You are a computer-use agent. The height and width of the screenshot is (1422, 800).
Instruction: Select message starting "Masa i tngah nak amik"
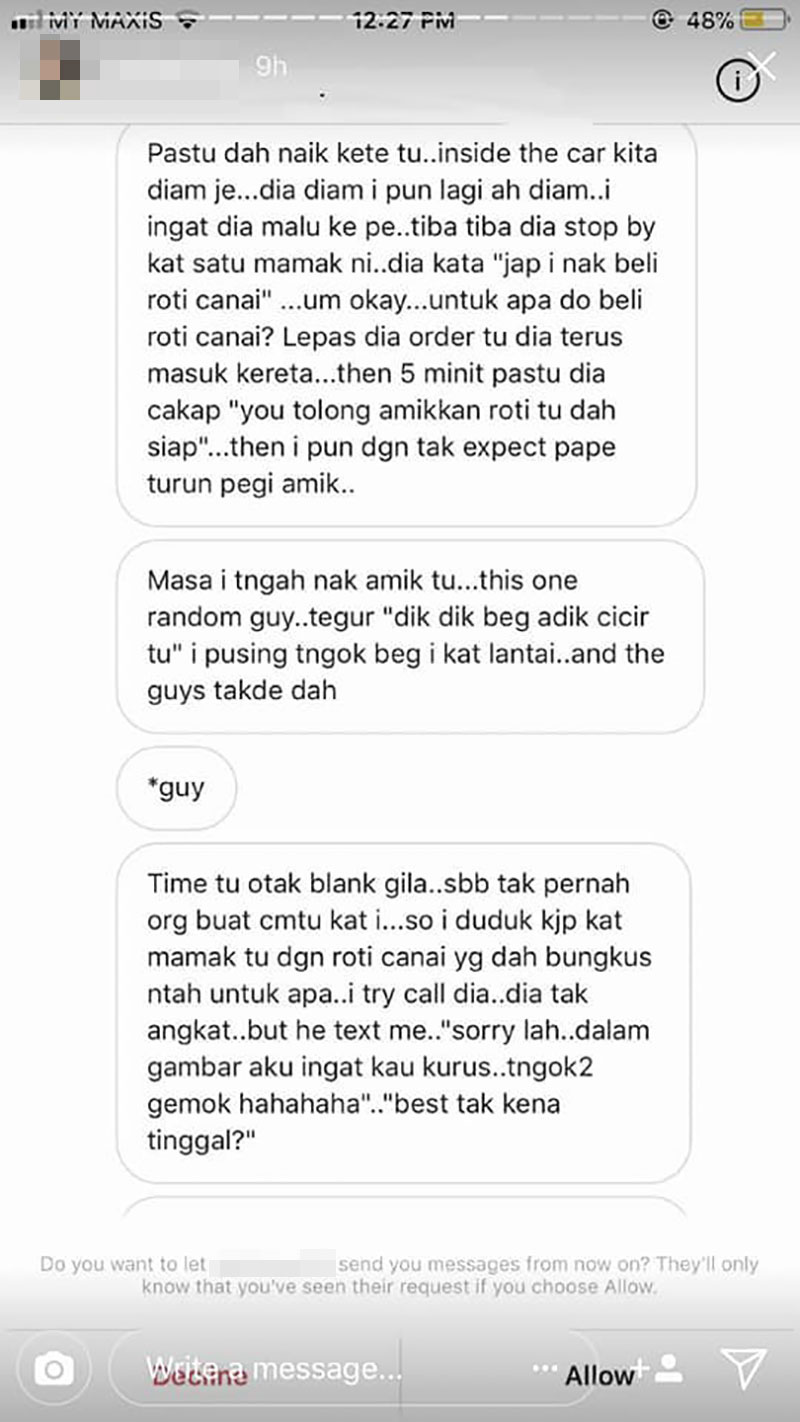point(410,635)
